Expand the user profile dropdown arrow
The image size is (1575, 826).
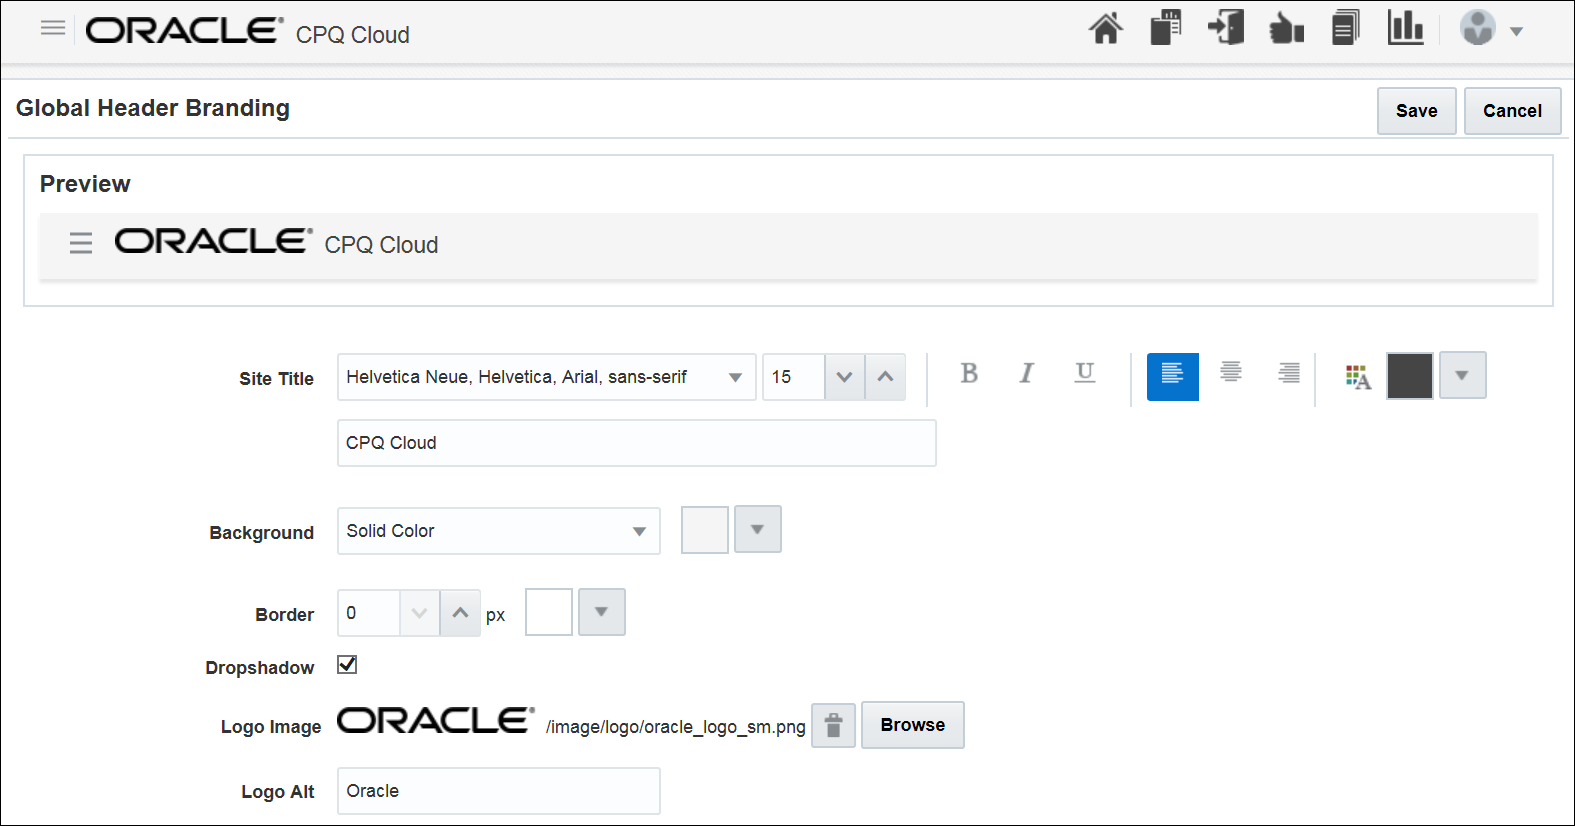click(1516, 31)
